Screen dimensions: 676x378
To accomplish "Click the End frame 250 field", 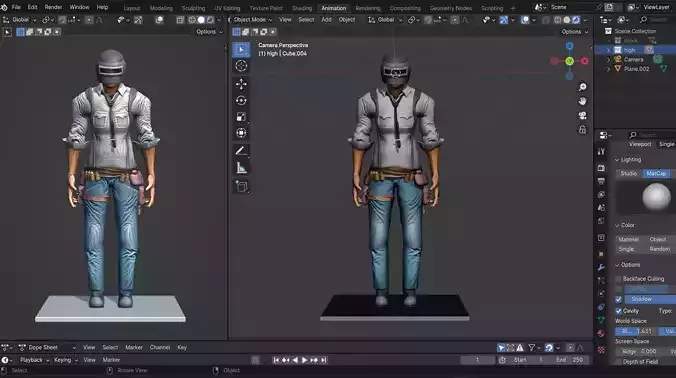I will (570, 360).
